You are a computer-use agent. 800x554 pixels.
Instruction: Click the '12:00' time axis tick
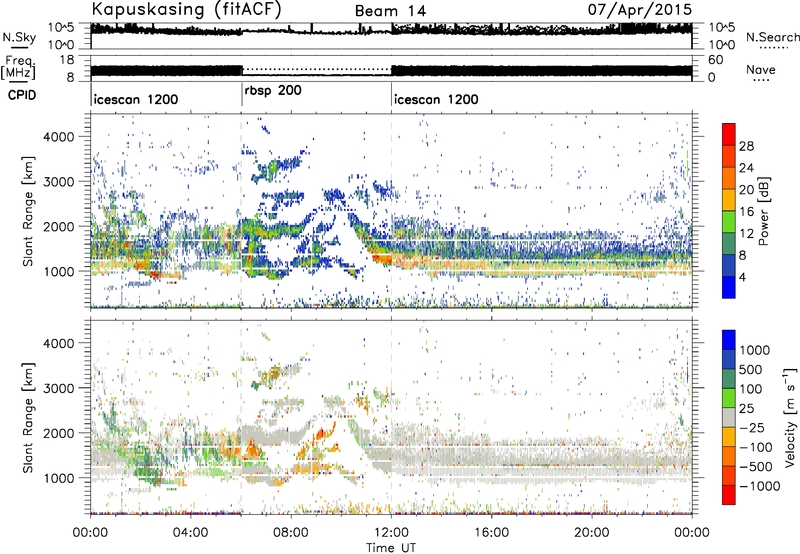[391, 533]
